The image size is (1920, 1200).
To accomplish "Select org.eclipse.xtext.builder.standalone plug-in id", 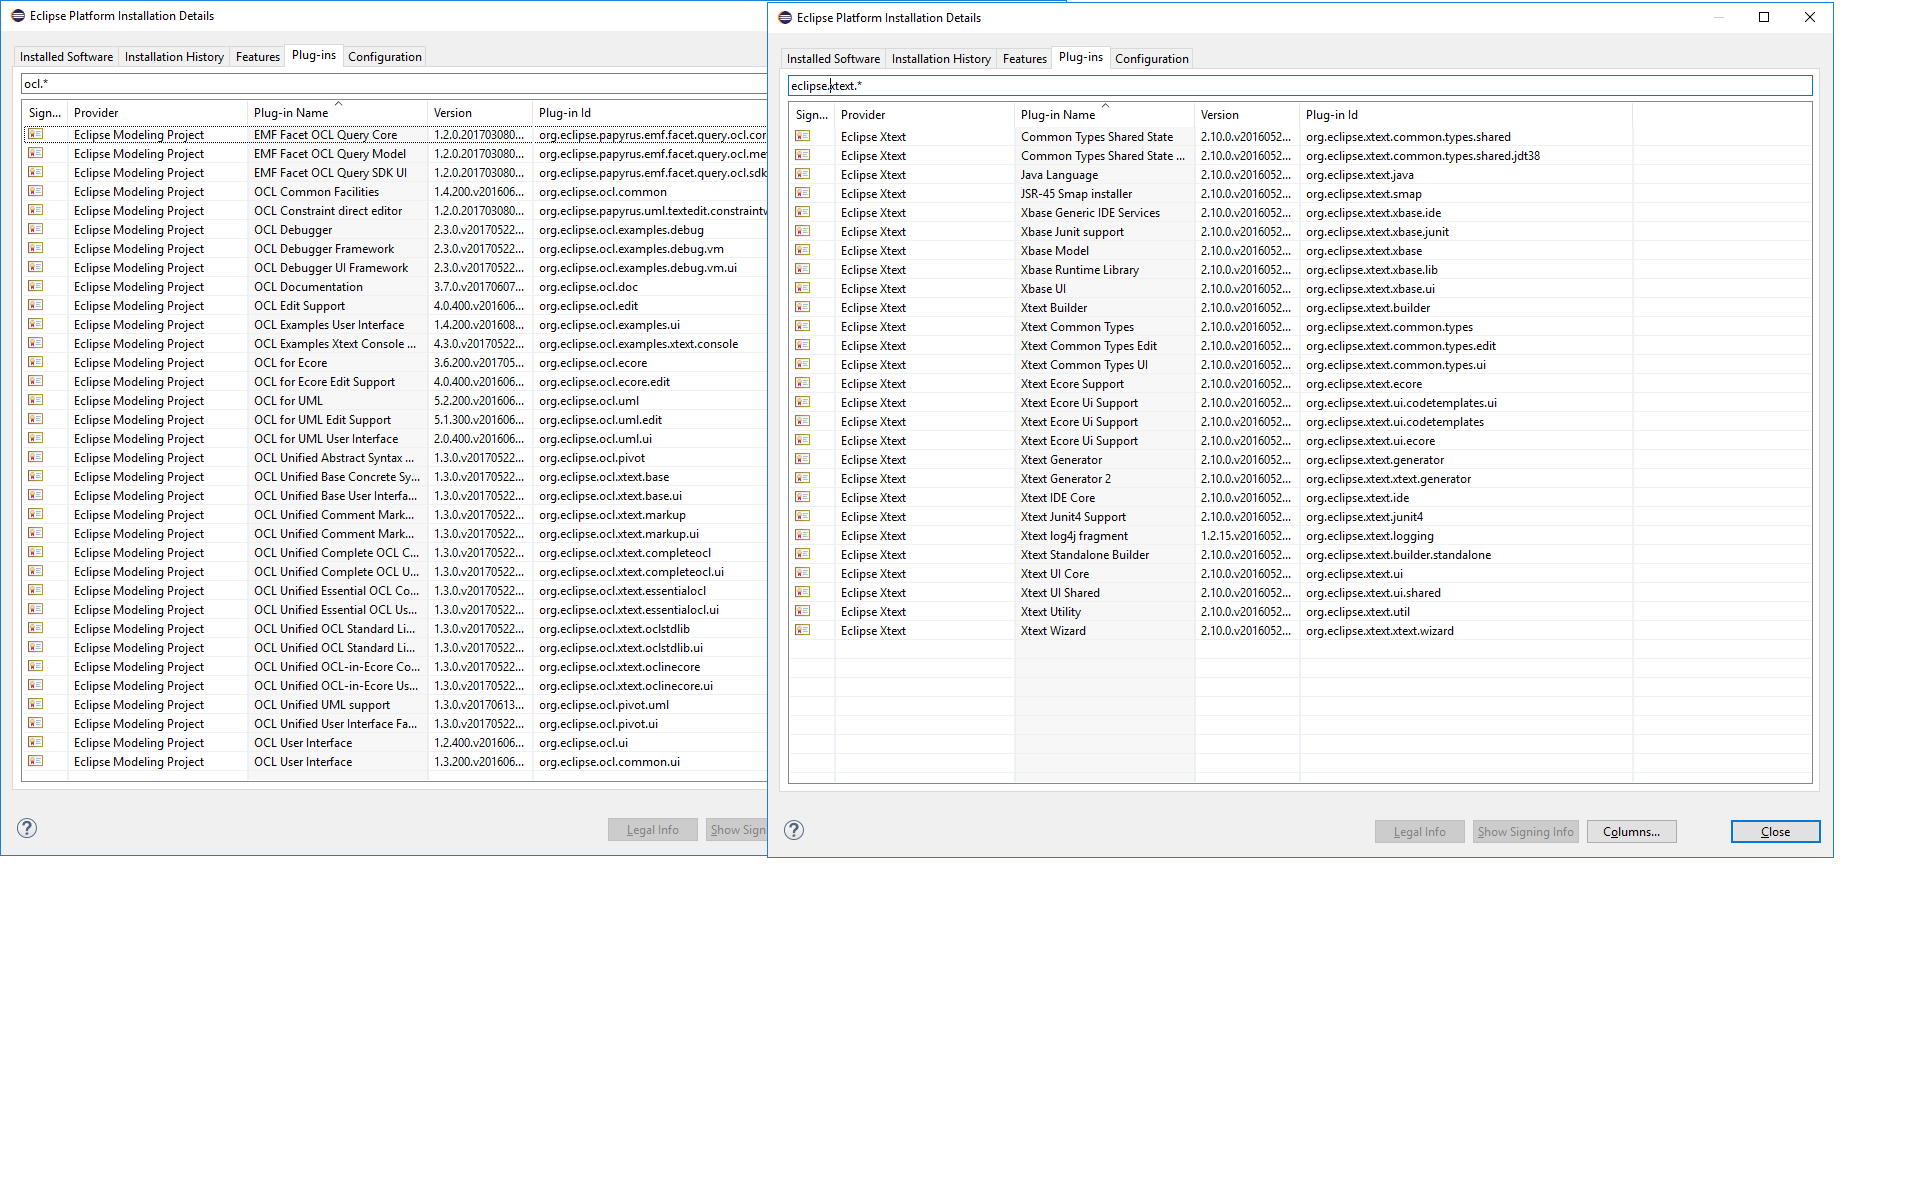I will click(x=1398, y=555).
